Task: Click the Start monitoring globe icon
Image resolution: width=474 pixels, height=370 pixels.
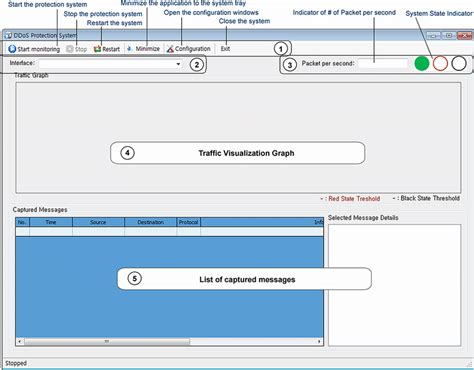Action: point(12,49)
